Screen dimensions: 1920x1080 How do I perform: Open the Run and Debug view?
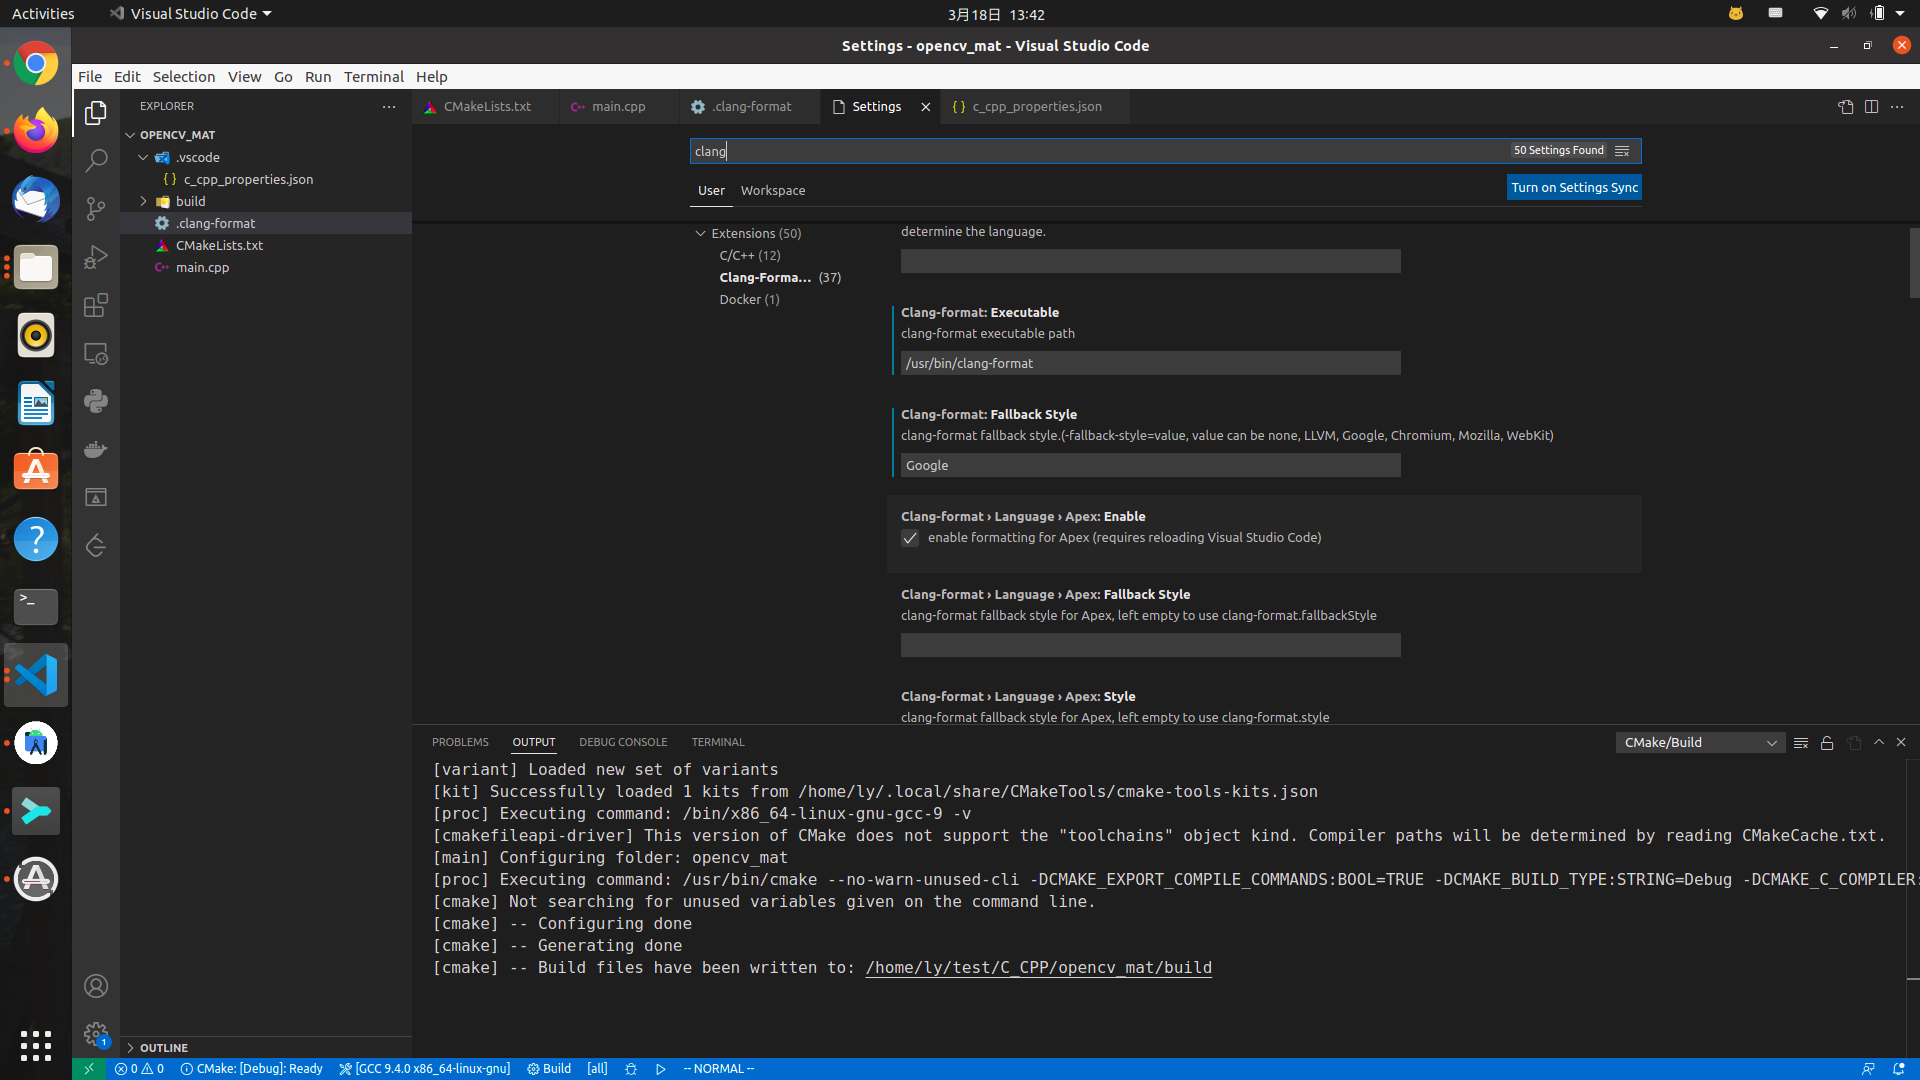pyautogui.click(x=96, y=257)
